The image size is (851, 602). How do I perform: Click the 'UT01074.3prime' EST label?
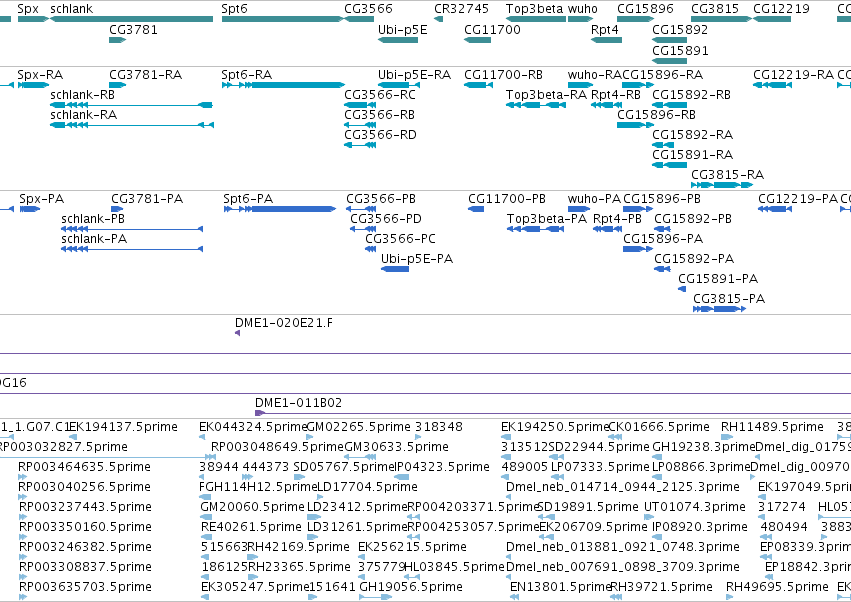[695, 507]
